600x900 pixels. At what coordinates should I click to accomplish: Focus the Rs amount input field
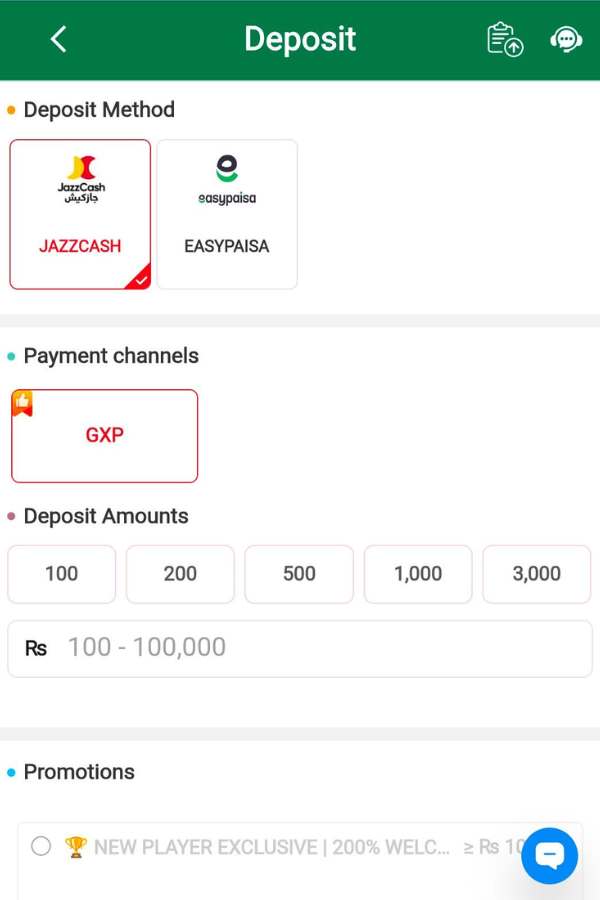click(x=300, y=649)
